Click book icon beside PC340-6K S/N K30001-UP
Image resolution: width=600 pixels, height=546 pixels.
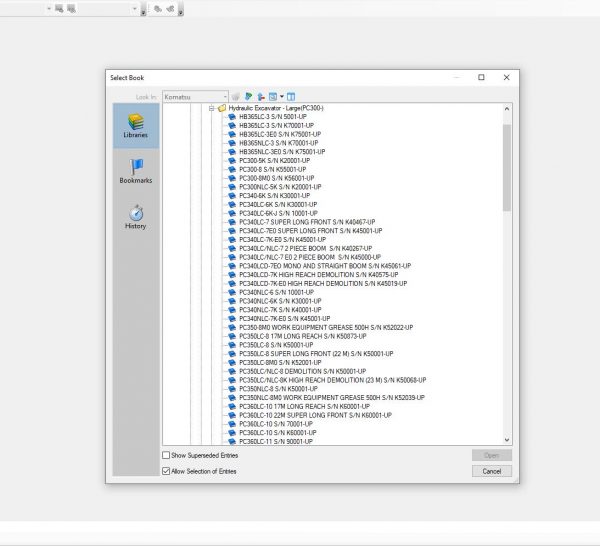pyautogui.click(x=232, y=196)
